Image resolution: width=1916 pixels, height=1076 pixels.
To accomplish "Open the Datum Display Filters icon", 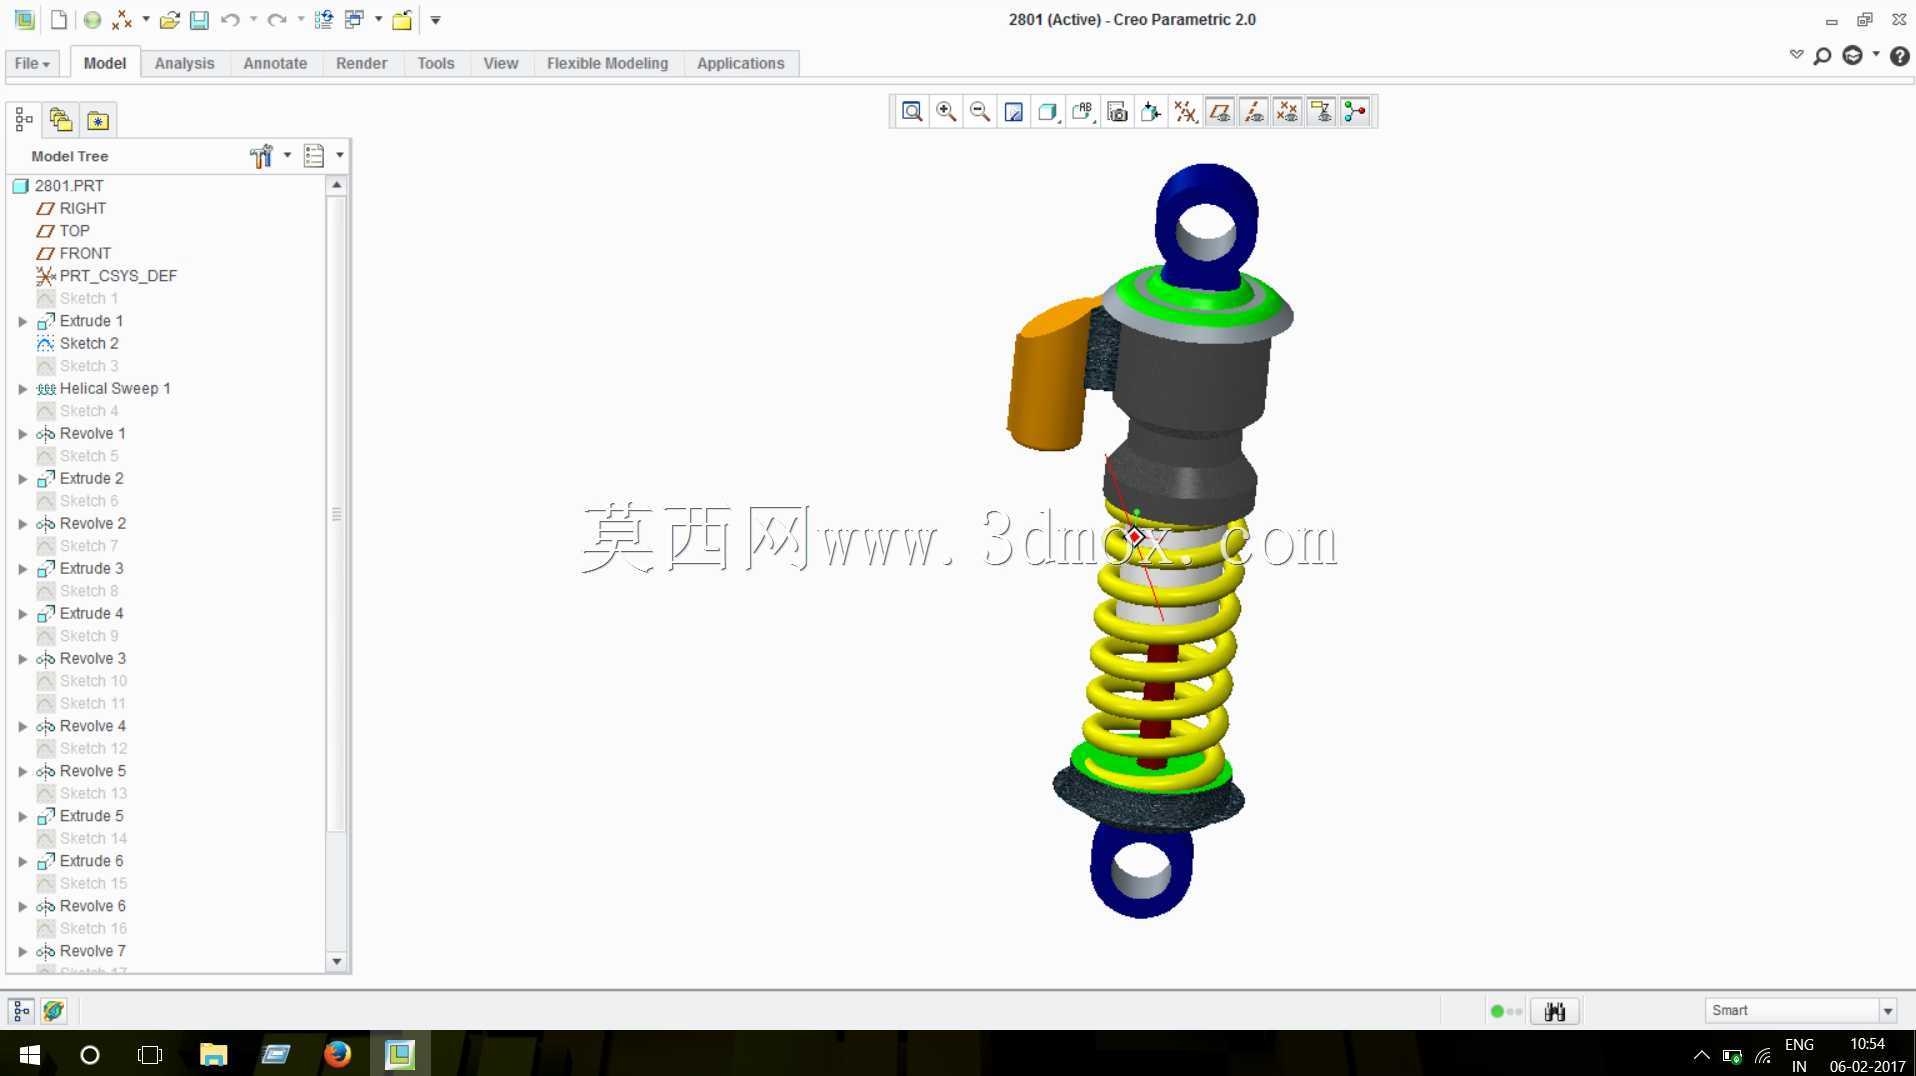I will click(1185, 111).
